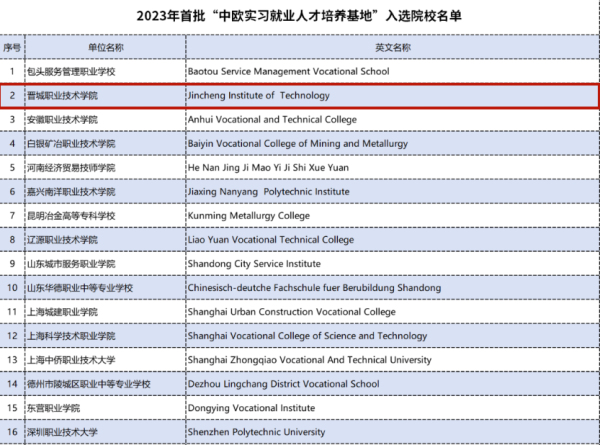The width and height of the screenshot is (600, 445).
Task: Select row number 1 in 序号 column
Action: pyautogui.click(x=12, y=72)
